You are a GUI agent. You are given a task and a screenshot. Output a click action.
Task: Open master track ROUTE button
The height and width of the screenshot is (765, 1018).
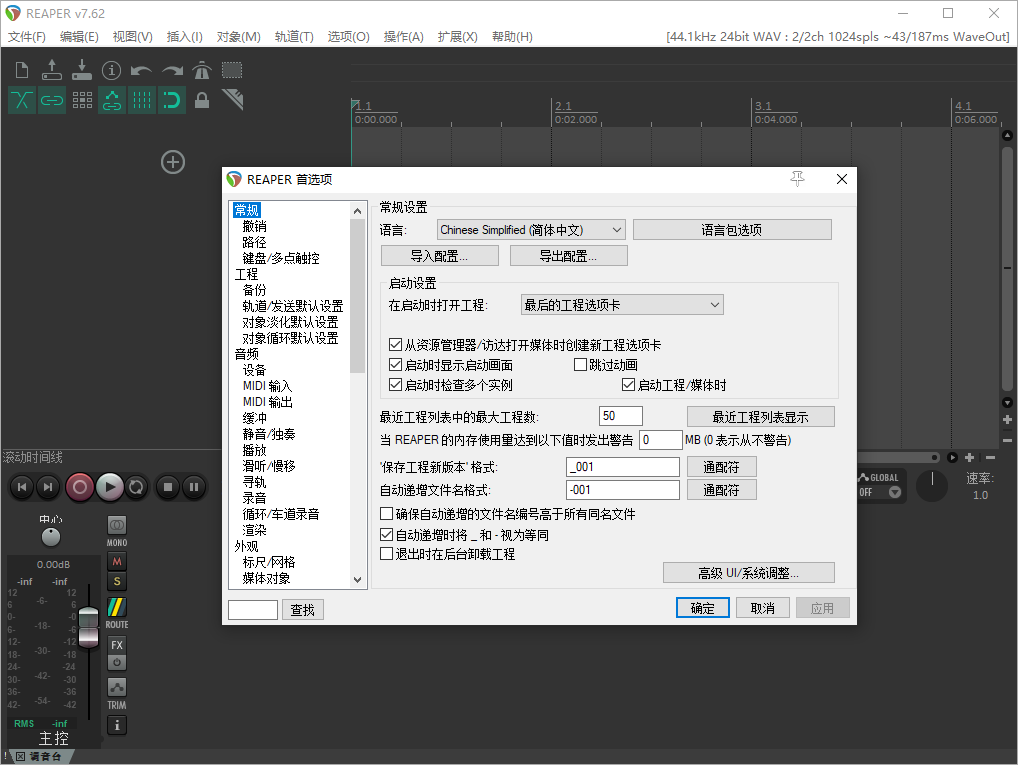(117, 609)
